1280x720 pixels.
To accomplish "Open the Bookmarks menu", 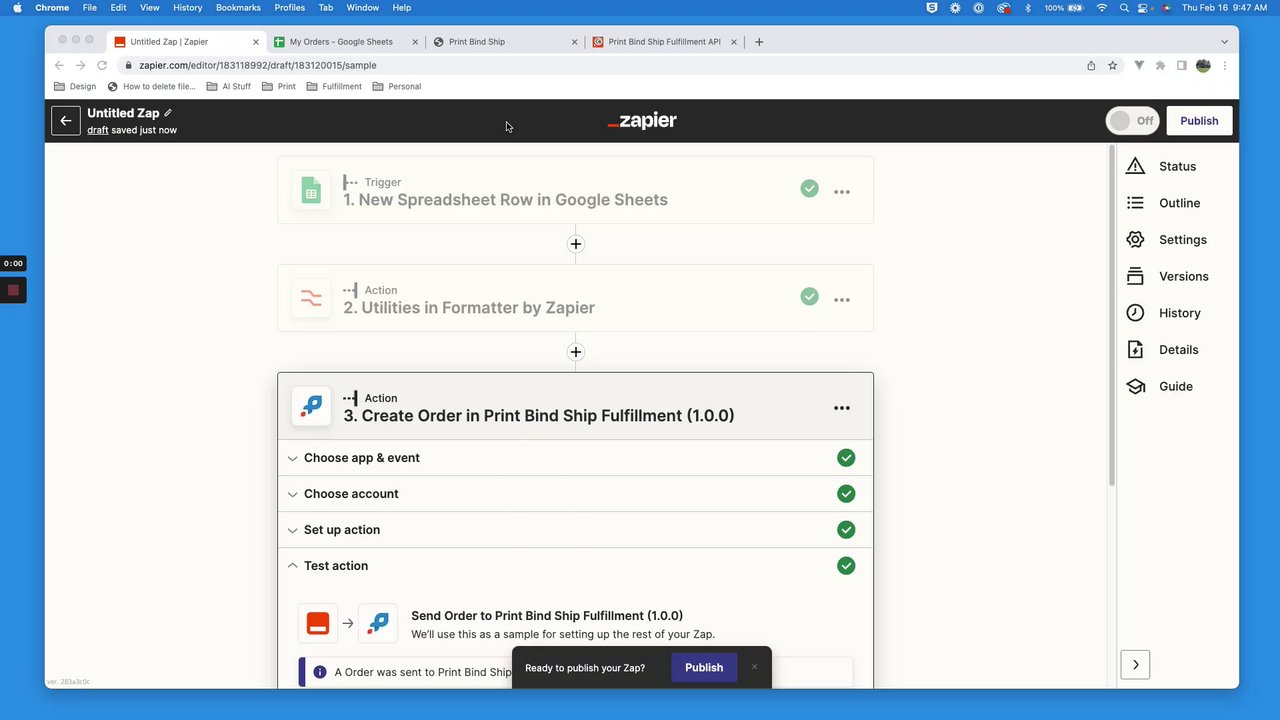I will click(238, 7).
